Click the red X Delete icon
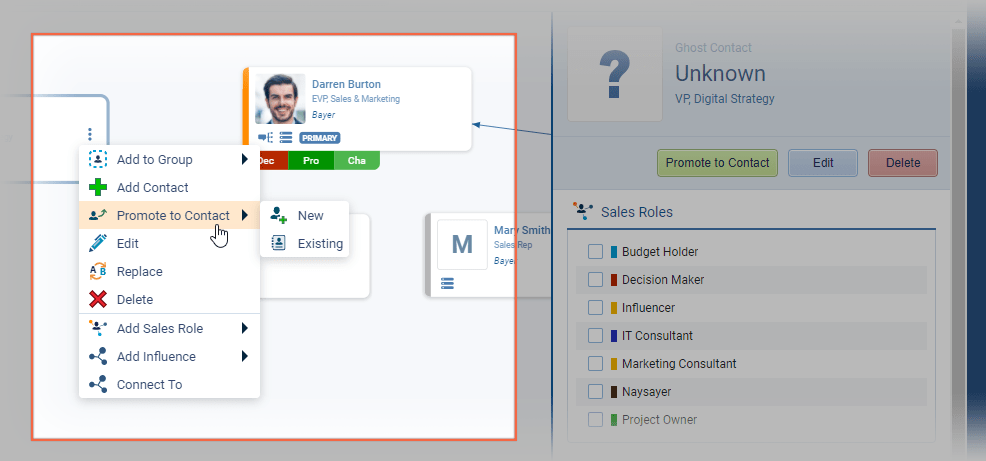The image size is (986, 461). (97, 299)
